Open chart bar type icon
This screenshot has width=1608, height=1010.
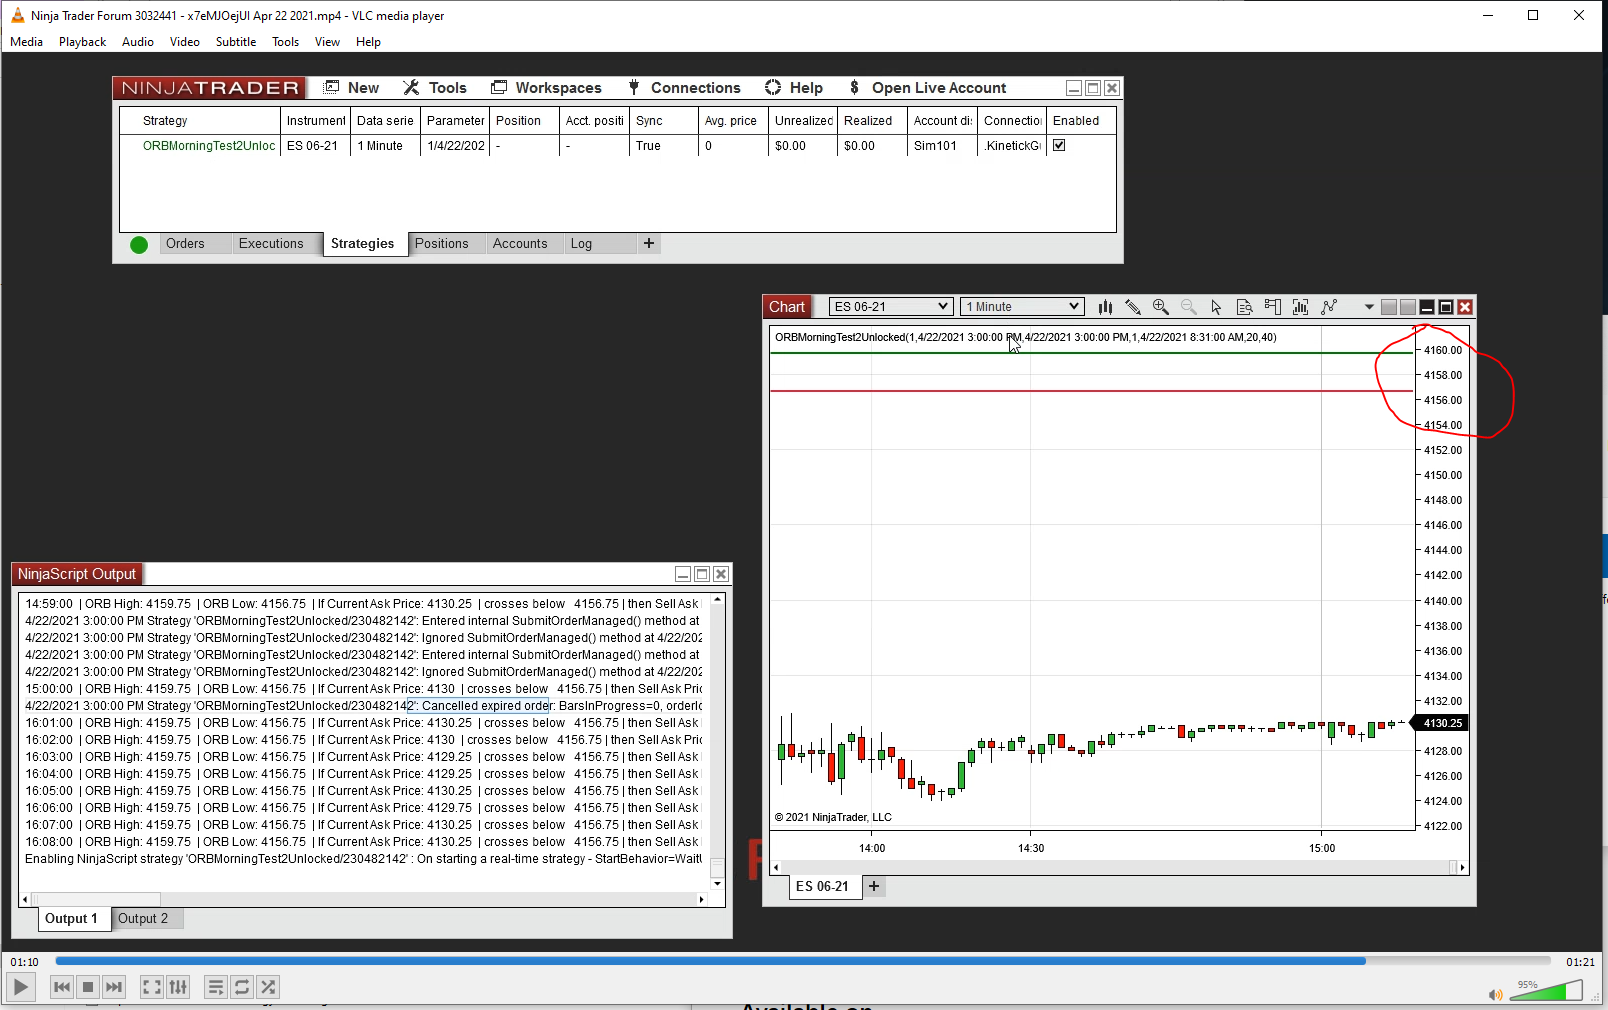(1105, 307)
